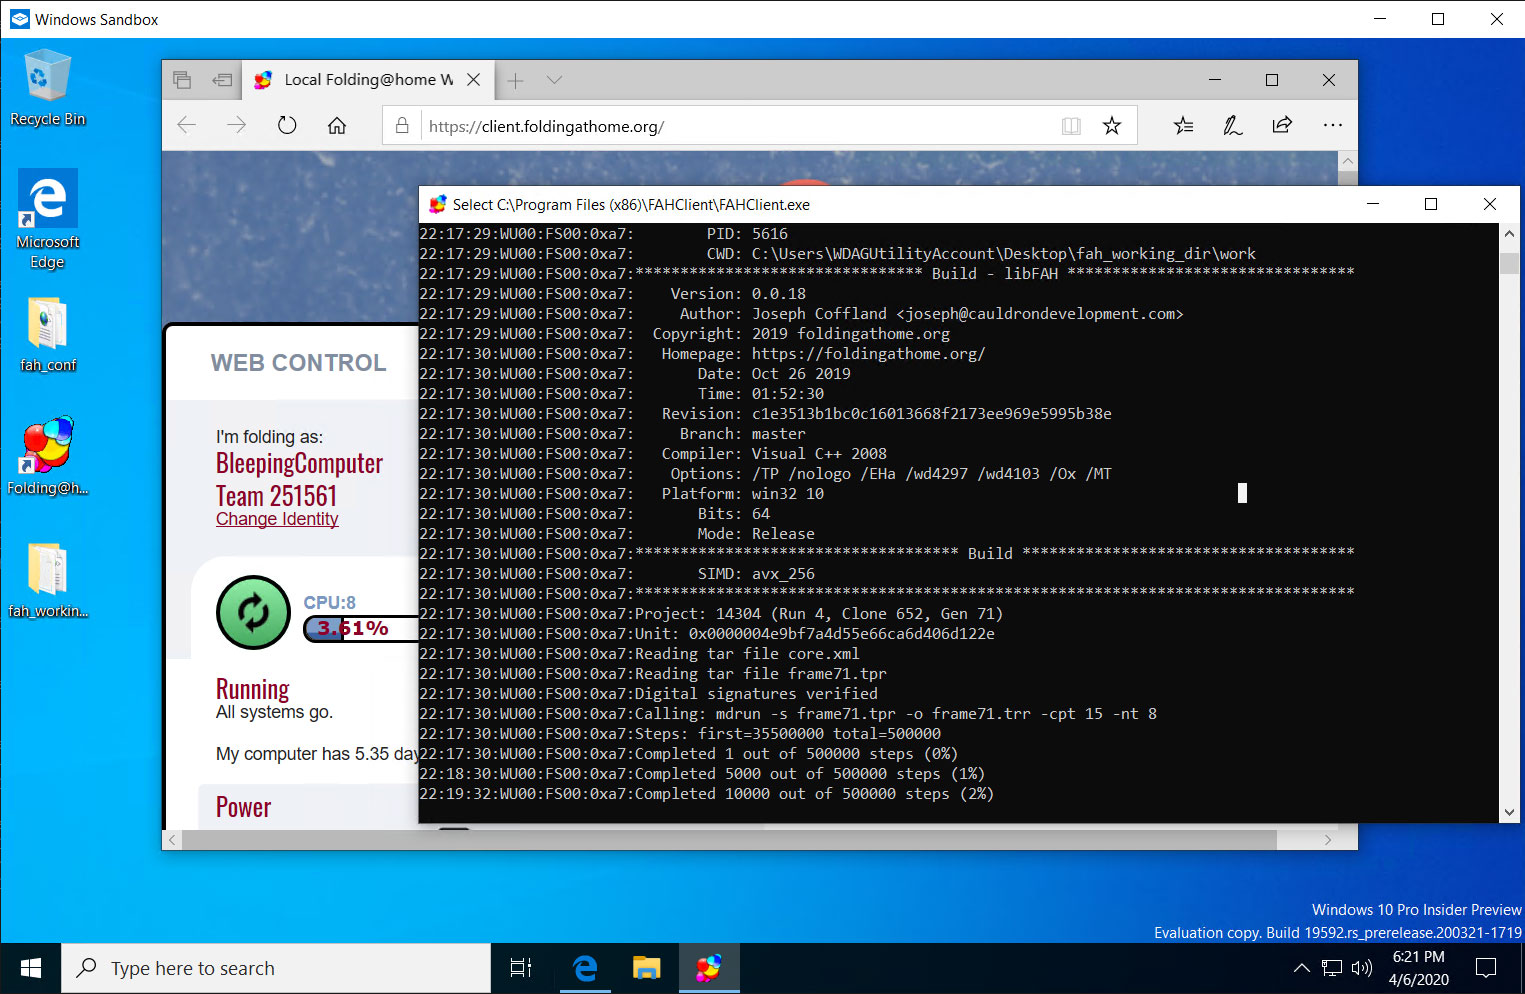Open Microsoft Edge desktop shortcut

[47, 218]
